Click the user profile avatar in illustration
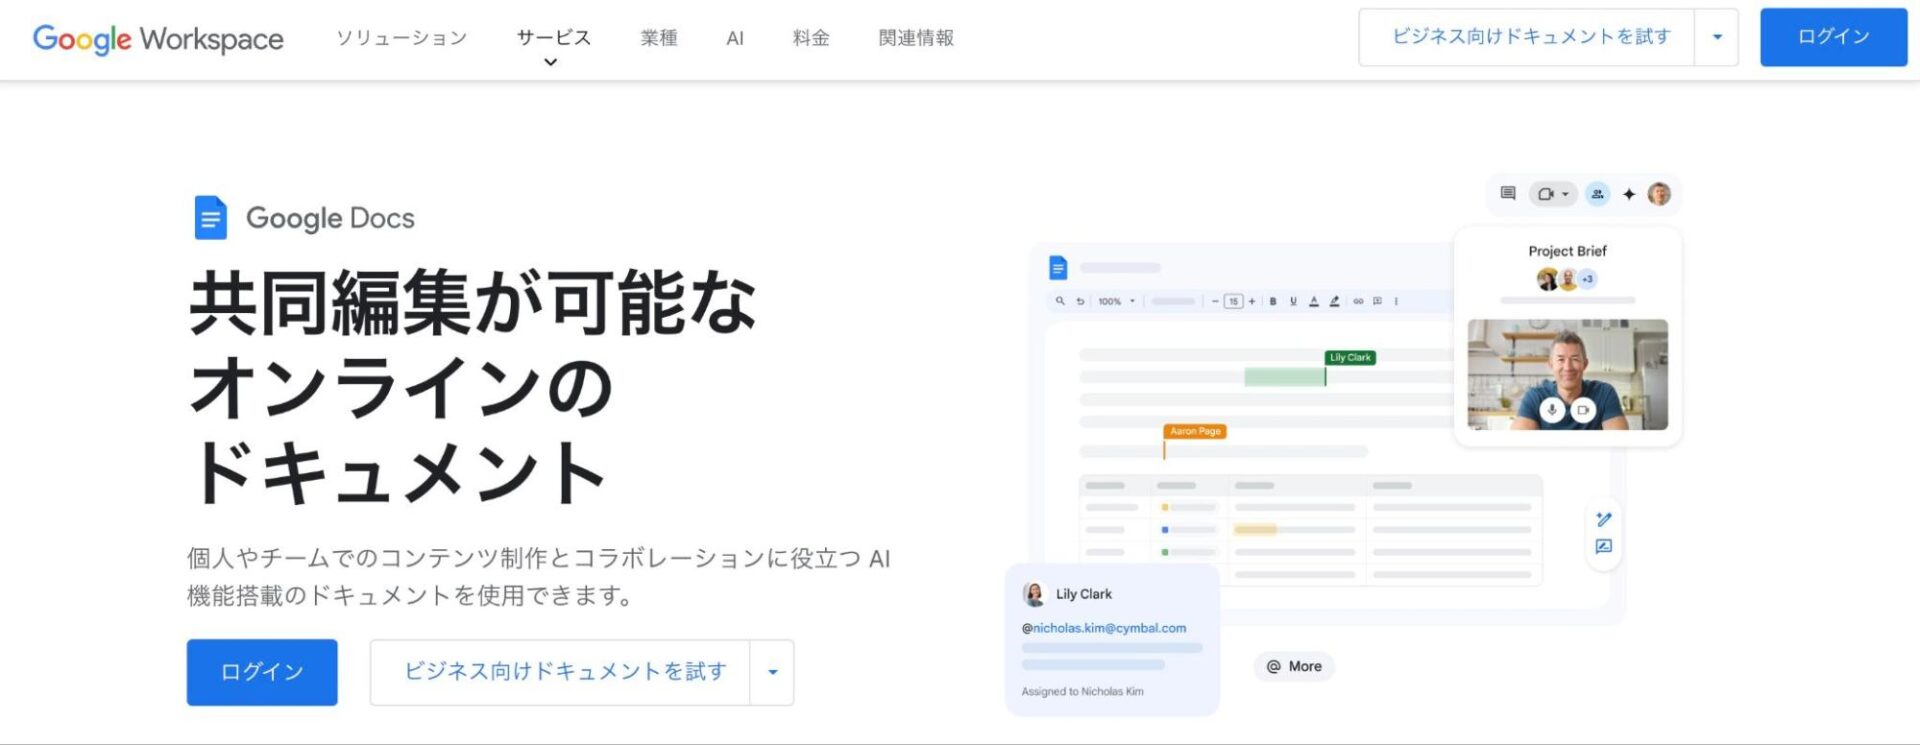Viewport: 1920px width, 745px height. [x=1659, y=194]
